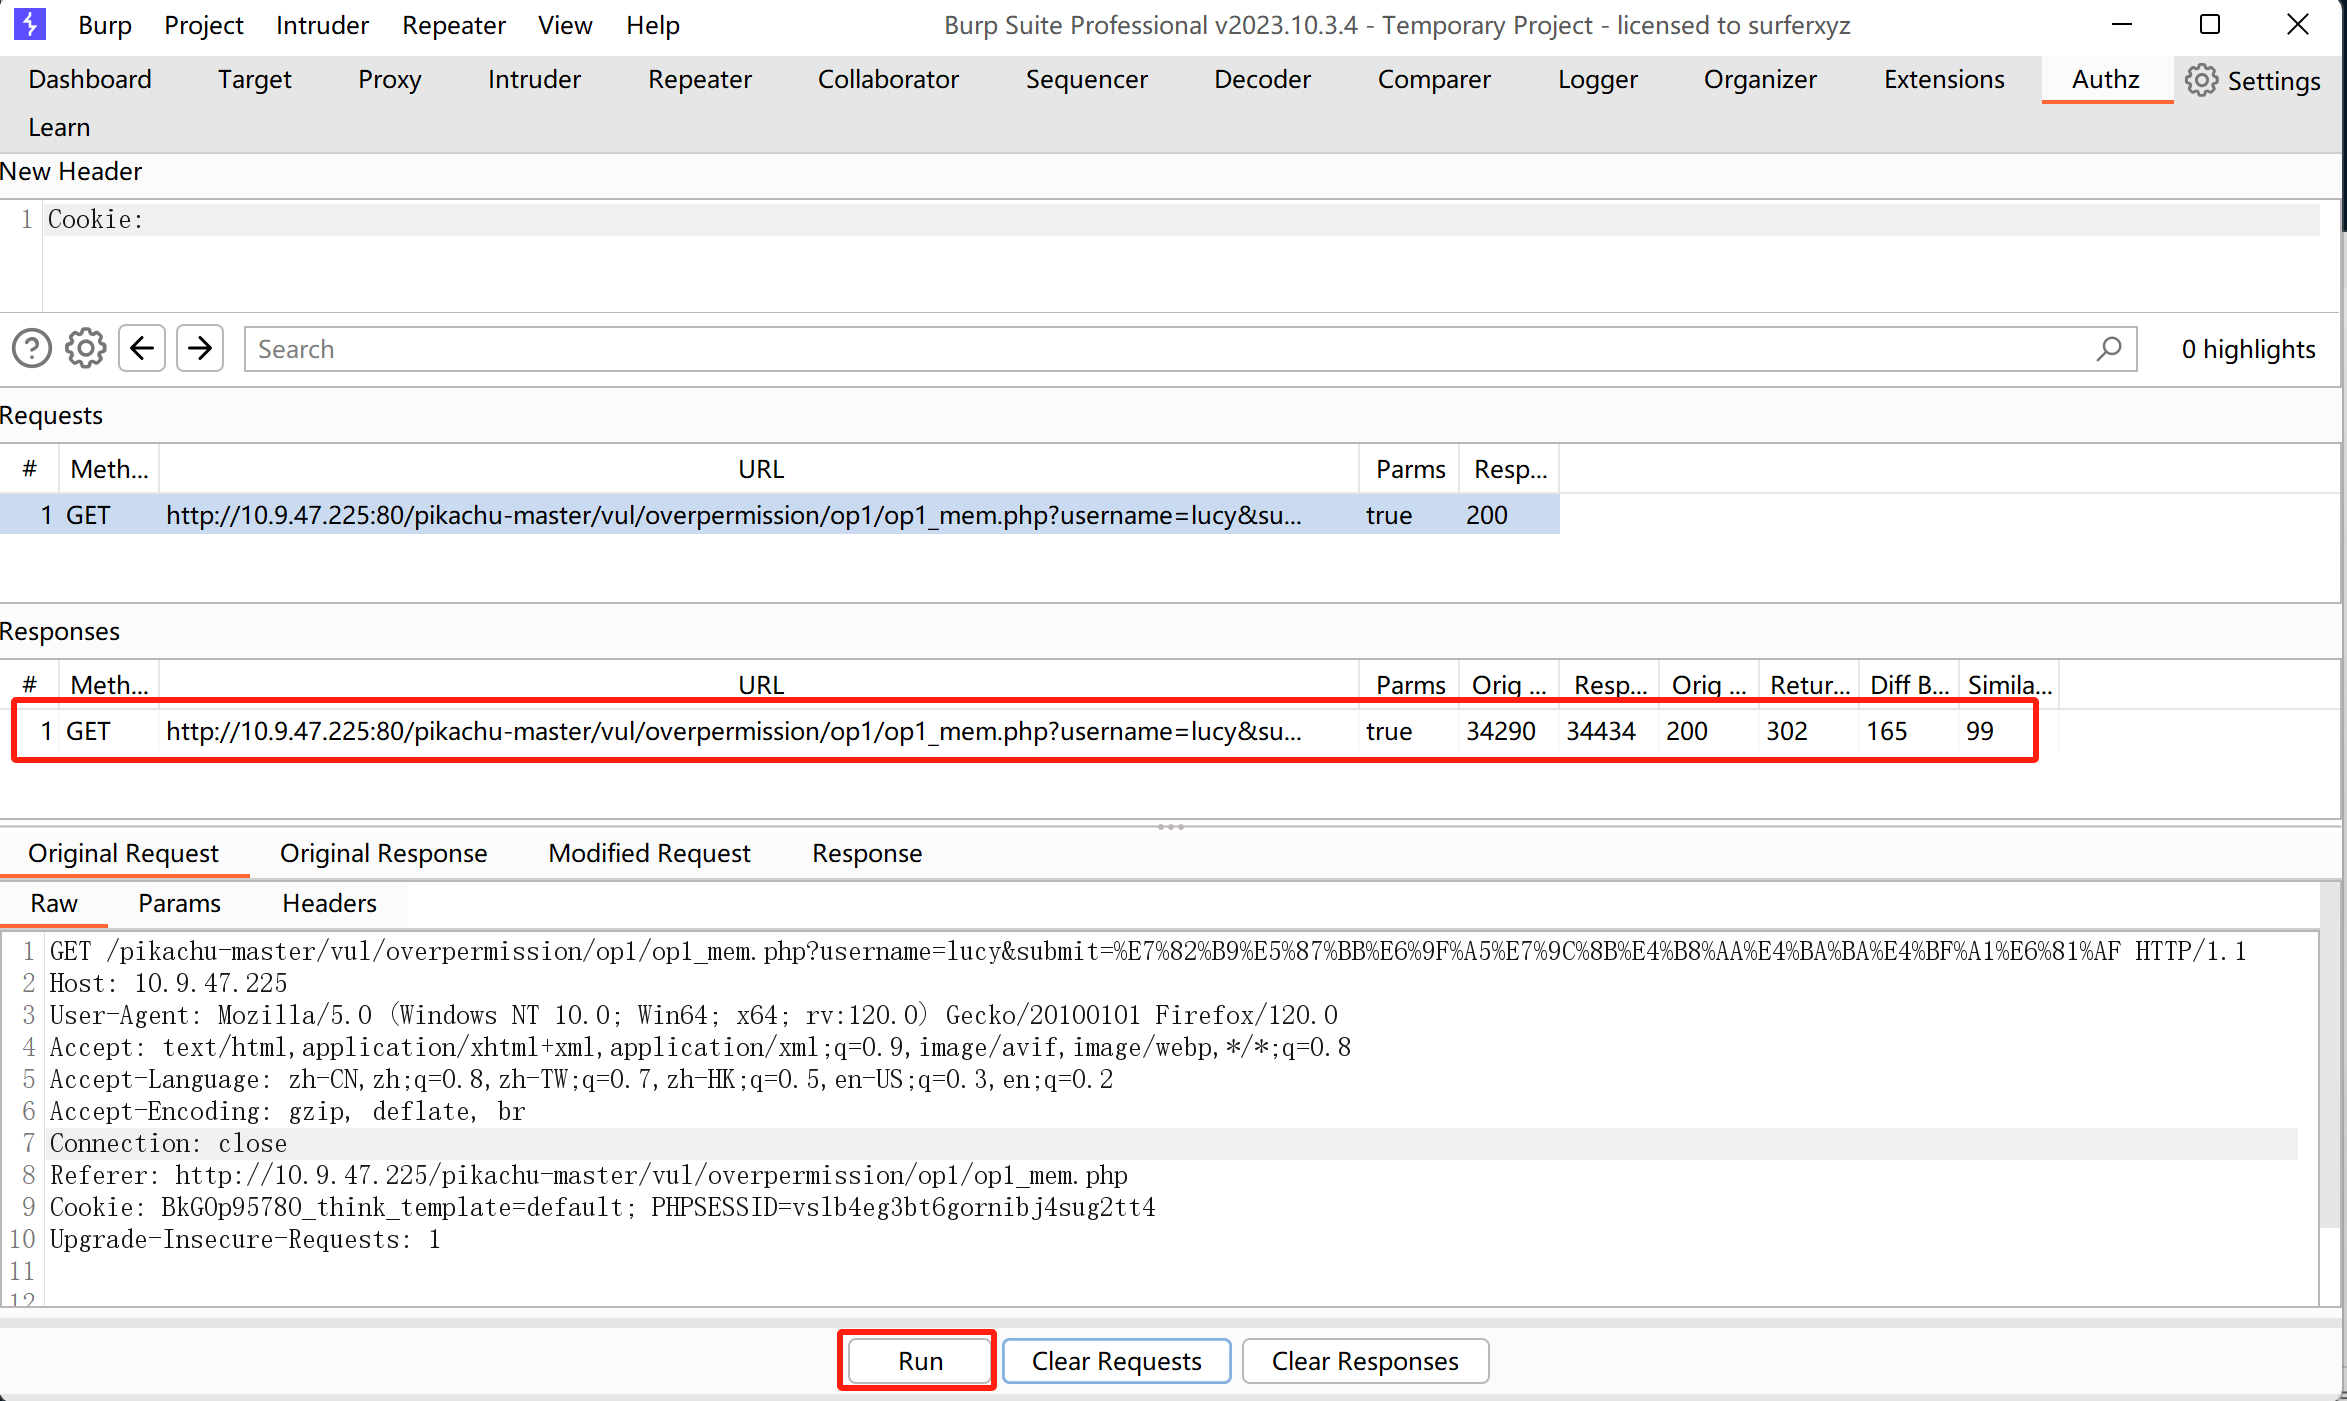Screen dimensions: 2347x1401
Task: Open the Modified Request tab
Action: 650,853
